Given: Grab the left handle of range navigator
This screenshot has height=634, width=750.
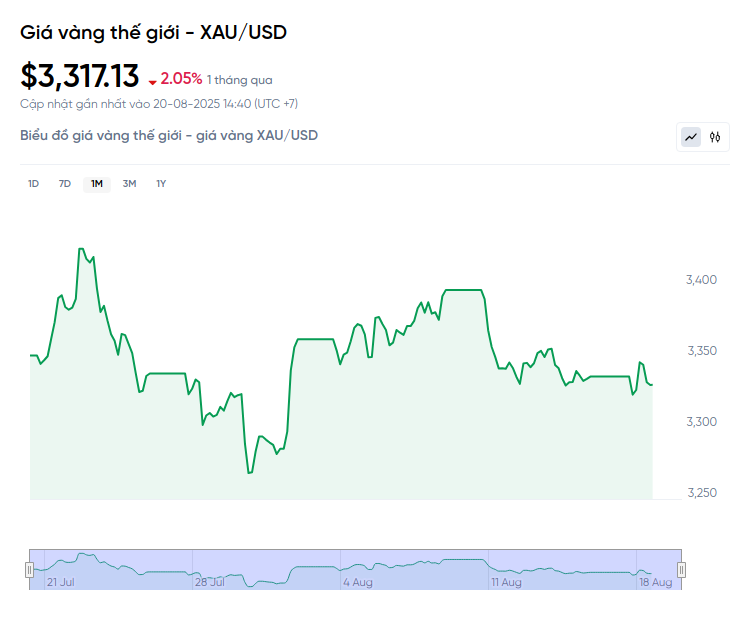Looking at the screenshot, I should 29,570.
